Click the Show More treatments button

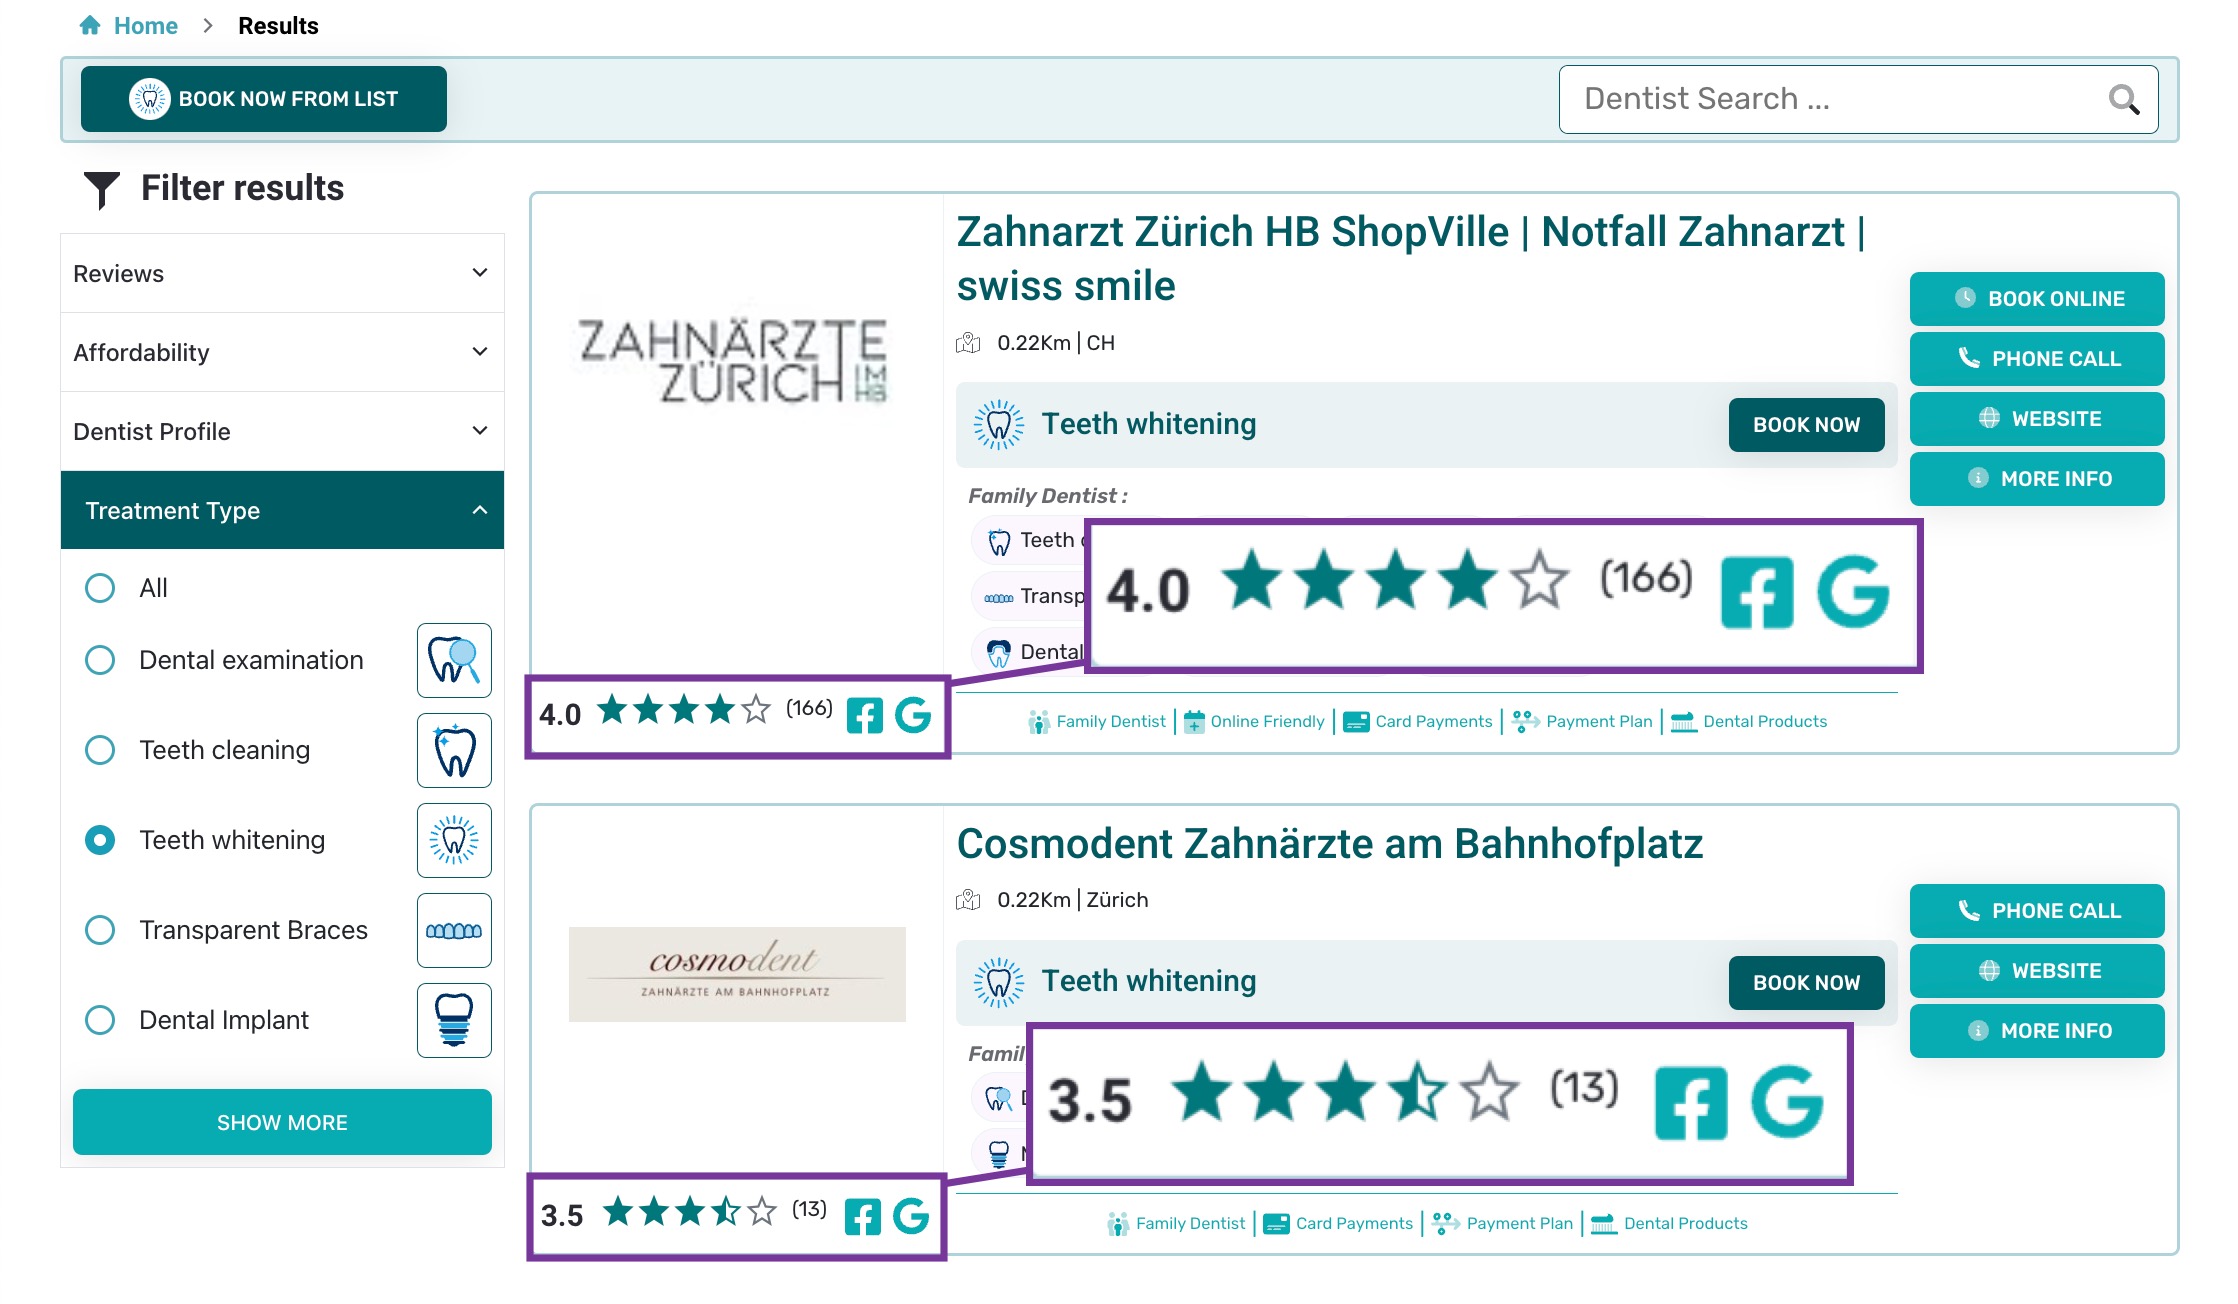(282, 1122)
